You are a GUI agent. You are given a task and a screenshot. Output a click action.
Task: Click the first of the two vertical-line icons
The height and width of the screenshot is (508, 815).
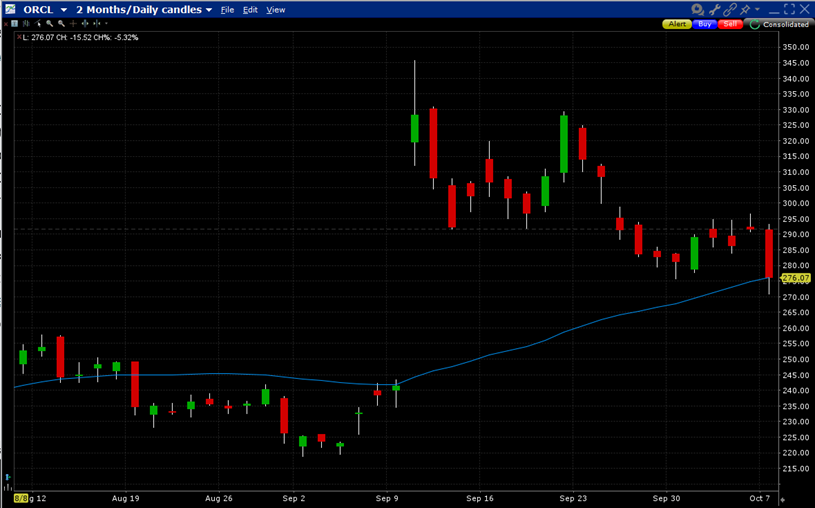[x=85, y=23]
